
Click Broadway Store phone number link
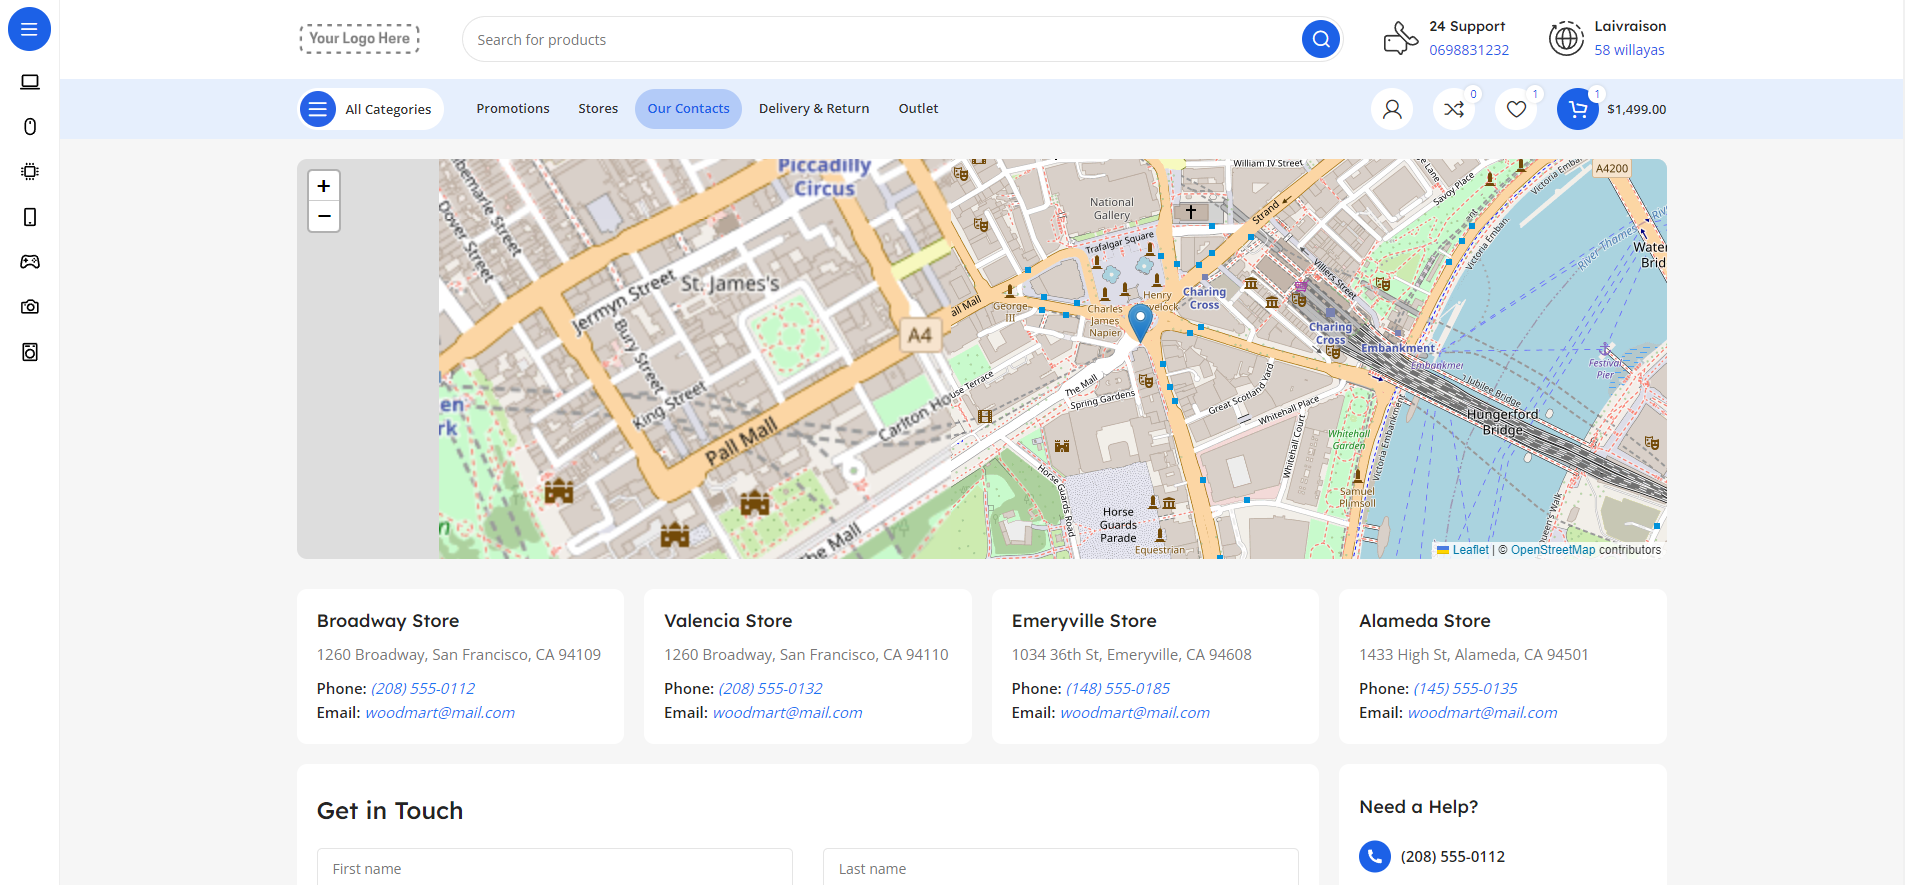pyautogui.click(x=423, y=689)
